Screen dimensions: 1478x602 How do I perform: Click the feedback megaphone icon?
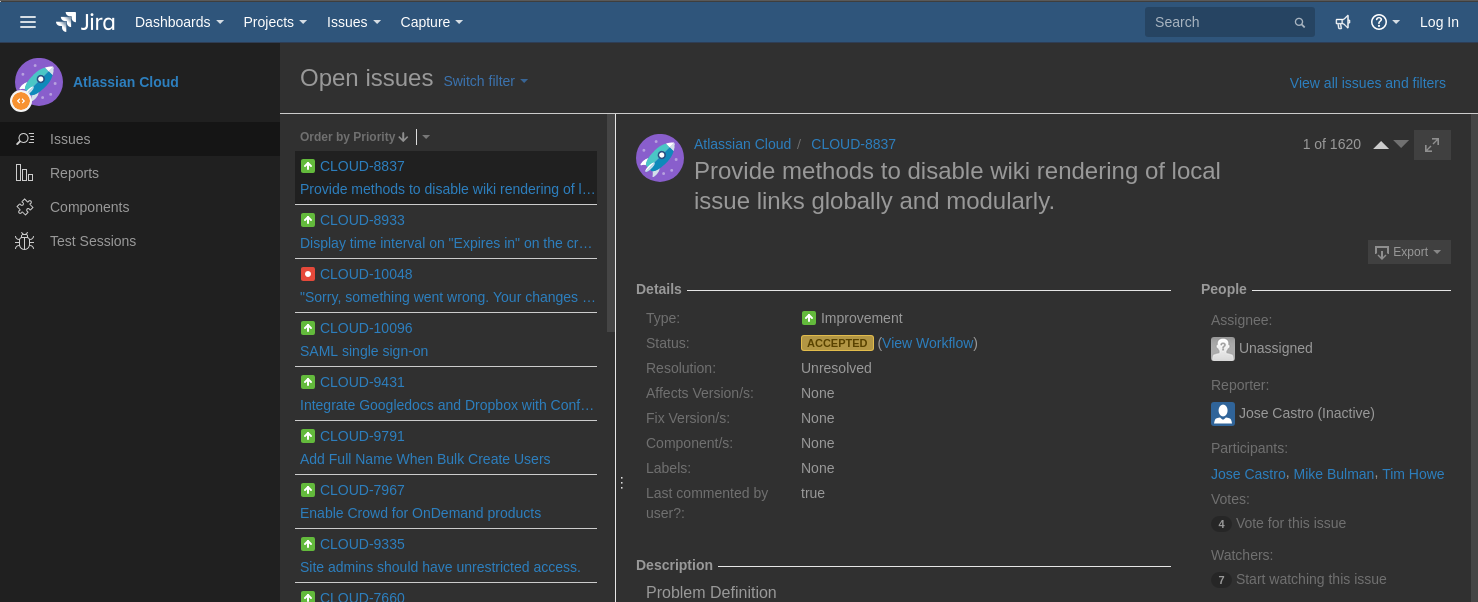[x=1342, y=21]
